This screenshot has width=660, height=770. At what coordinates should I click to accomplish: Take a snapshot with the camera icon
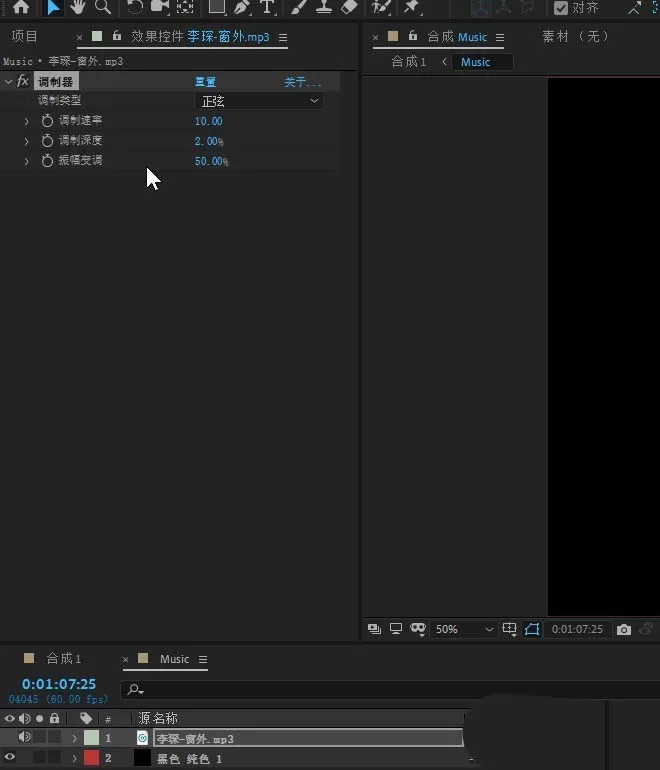tap(624, 630)
